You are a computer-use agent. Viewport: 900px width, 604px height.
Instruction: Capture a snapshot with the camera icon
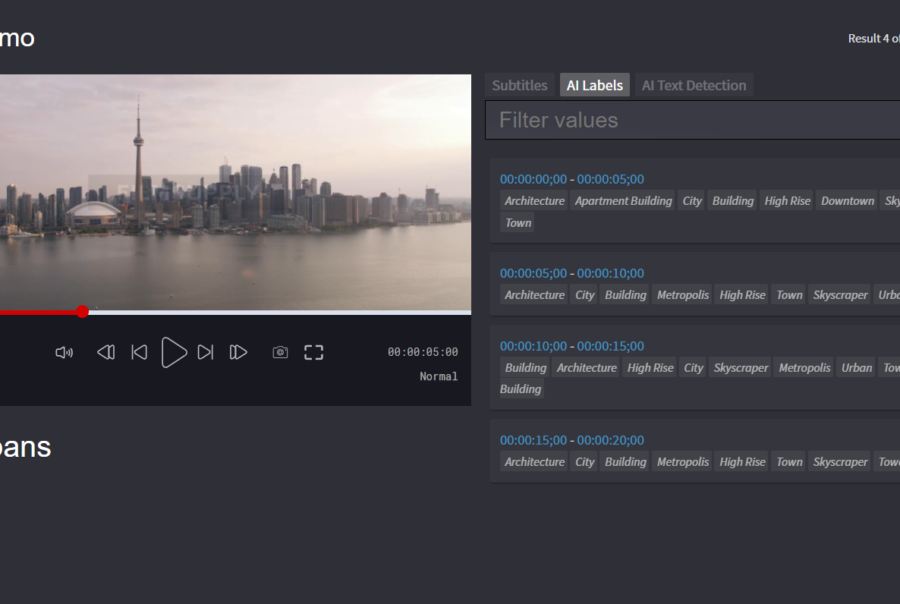(x=279, y=352)
